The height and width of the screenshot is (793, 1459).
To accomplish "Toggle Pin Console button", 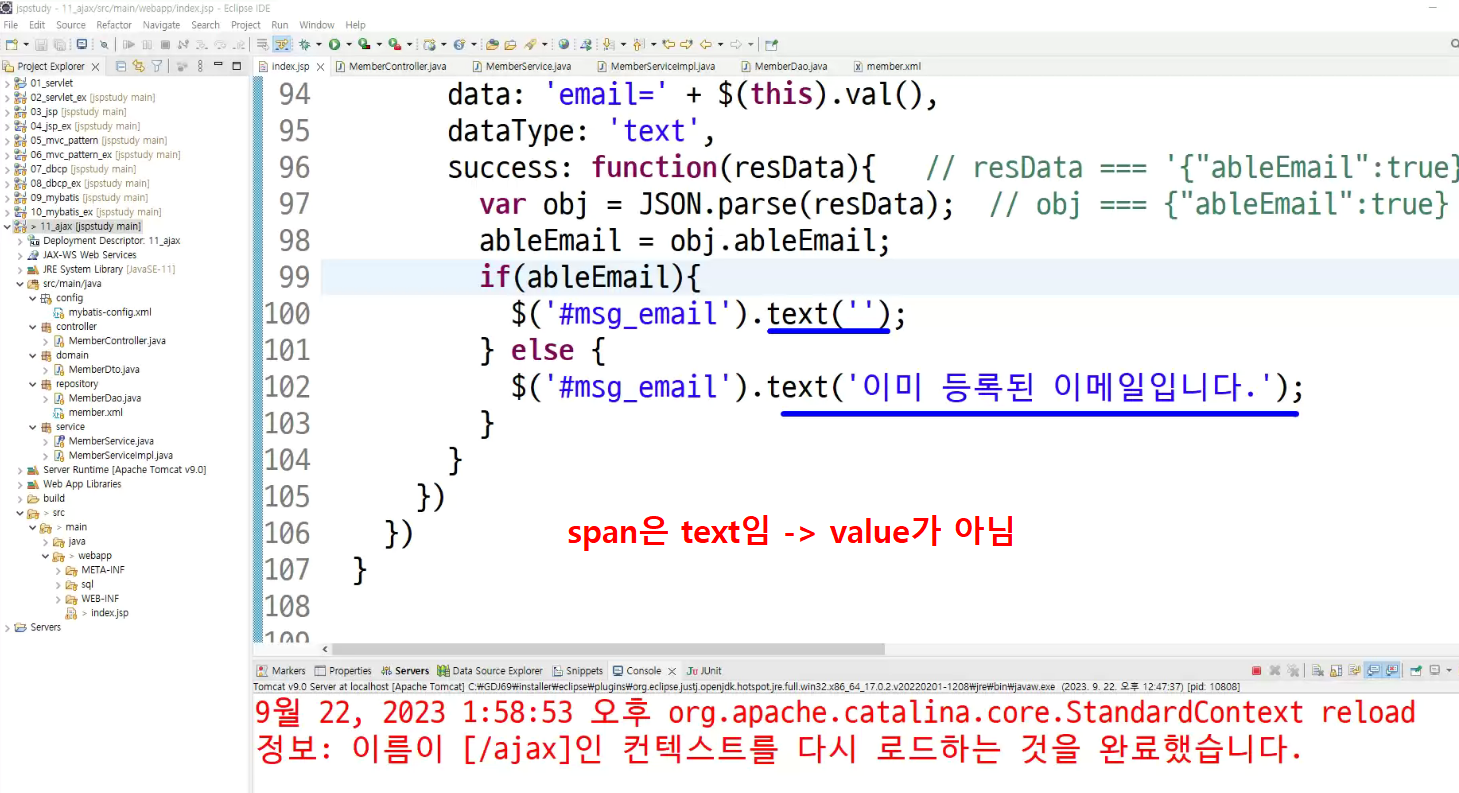I will [1416, 670].
